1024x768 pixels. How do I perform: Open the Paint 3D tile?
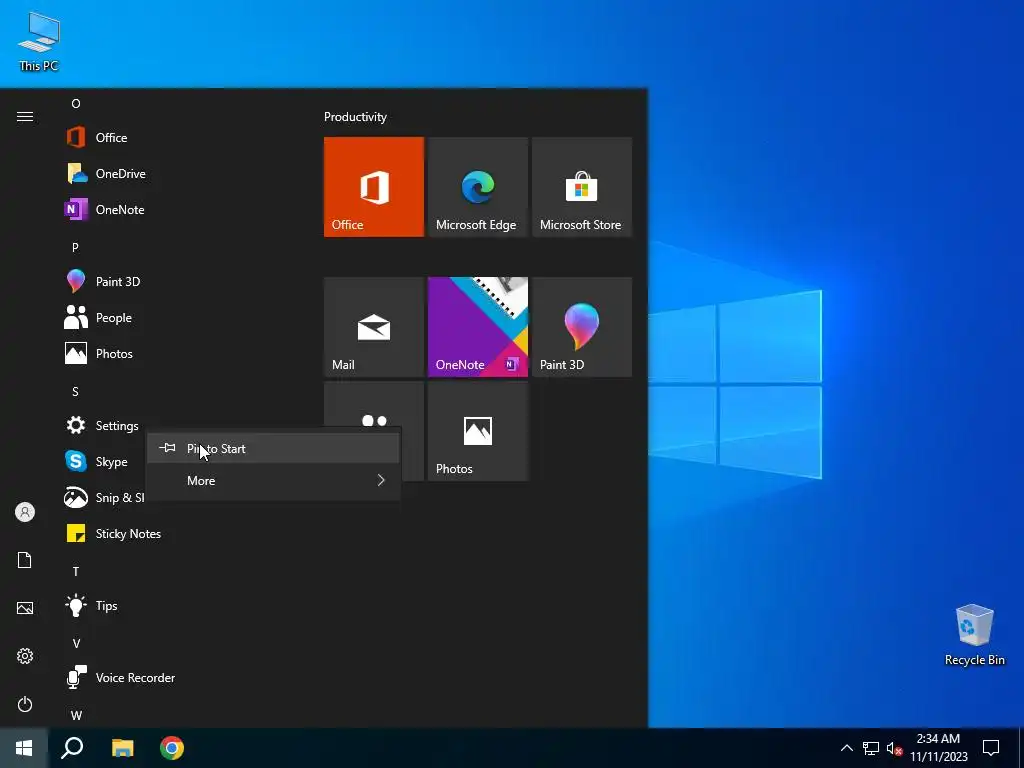click(582, 327)
